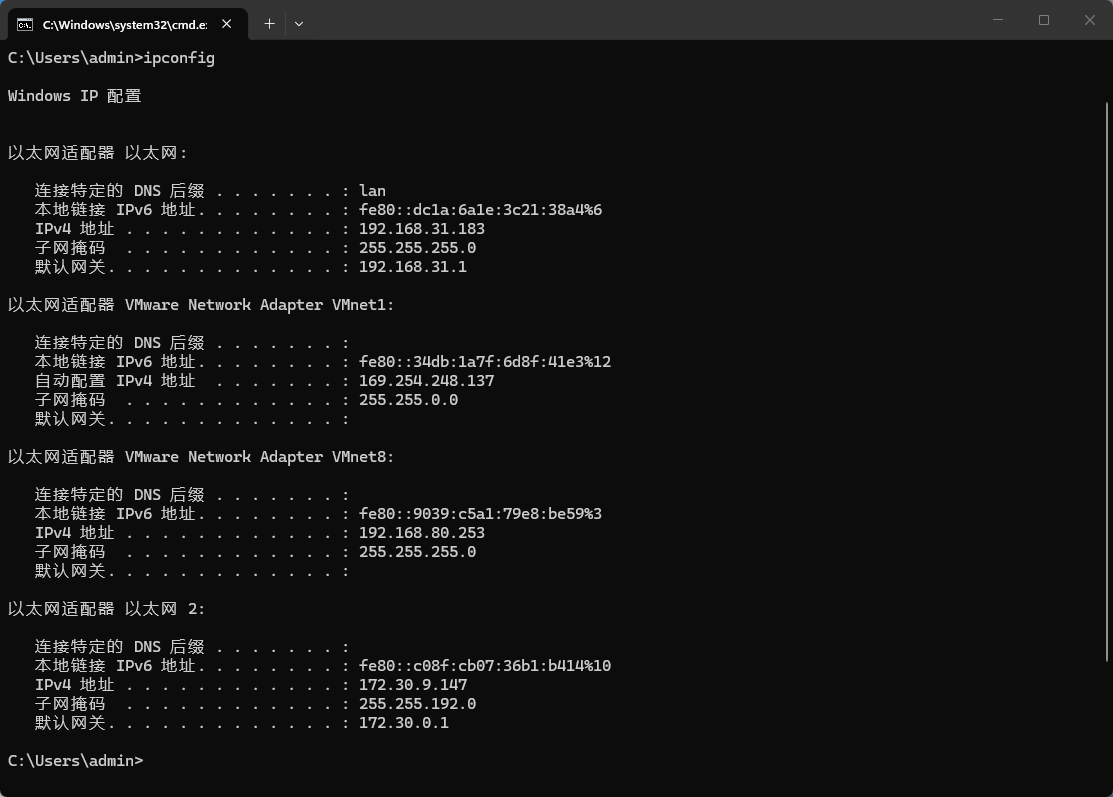Click the IPv4 address 192.168.31.183

click(x=422, y=229)
